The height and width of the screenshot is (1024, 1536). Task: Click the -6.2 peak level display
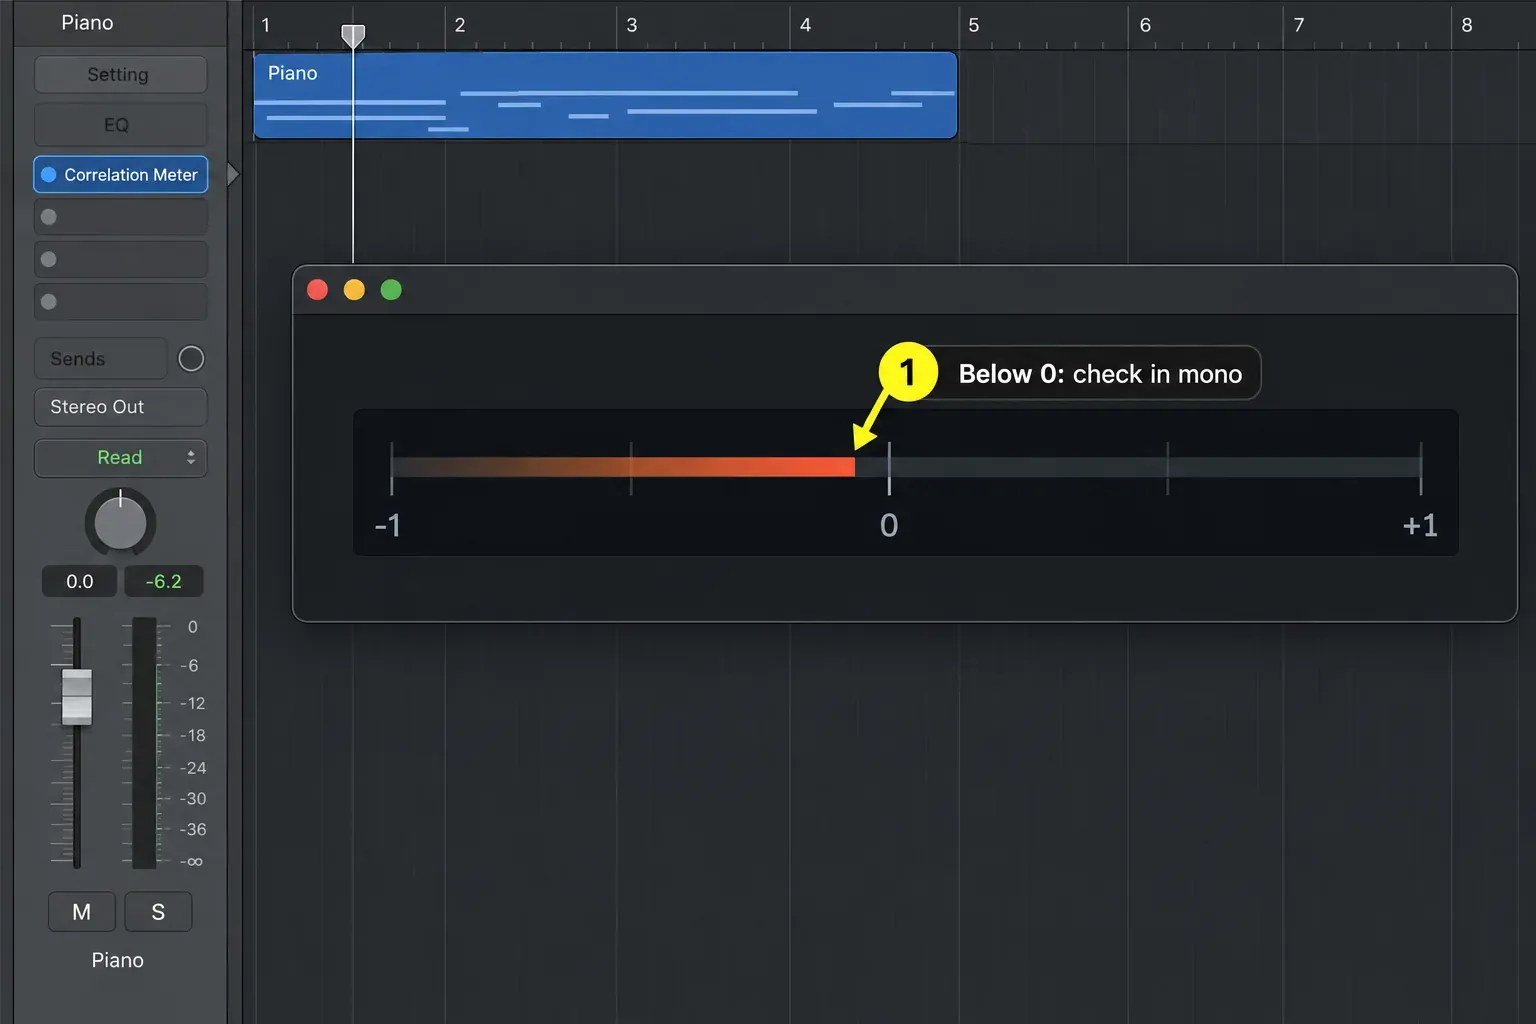(164, 581)
